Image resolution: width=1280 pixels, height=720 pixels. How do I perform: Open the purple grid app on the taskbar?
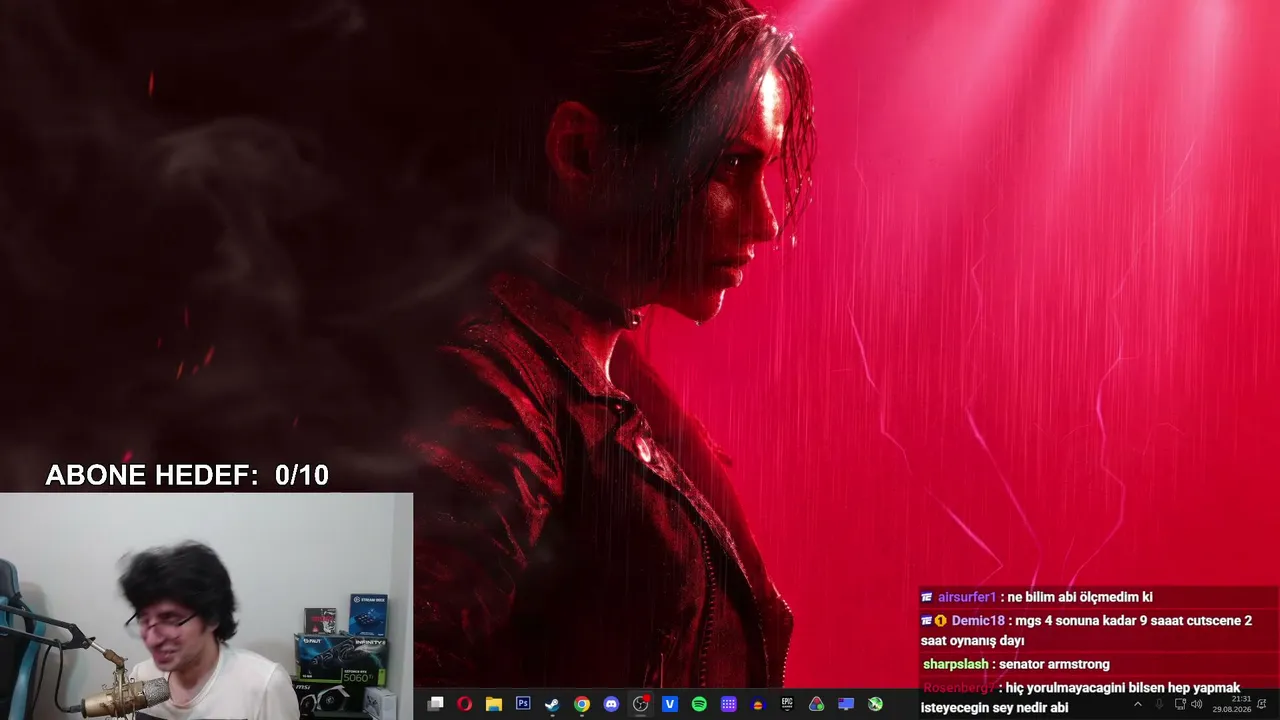pyautogui.click(x=729, y=704)
